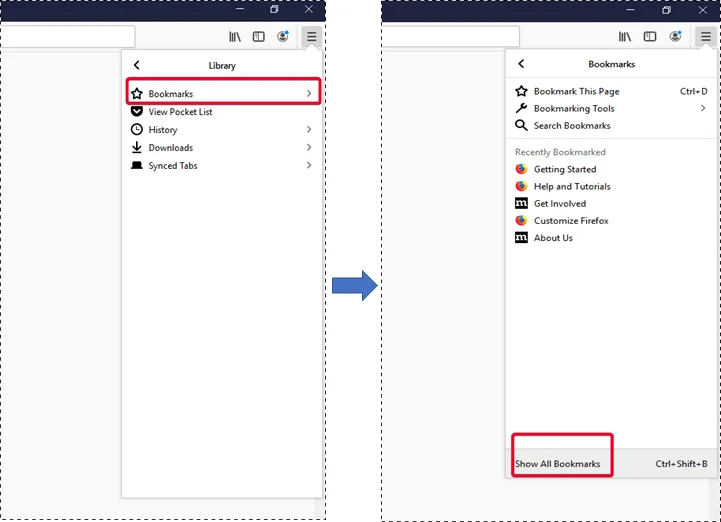Screen dimensions: 721x522
Task: Open the About Us bookmark
Action: click(x=612, y=238)
